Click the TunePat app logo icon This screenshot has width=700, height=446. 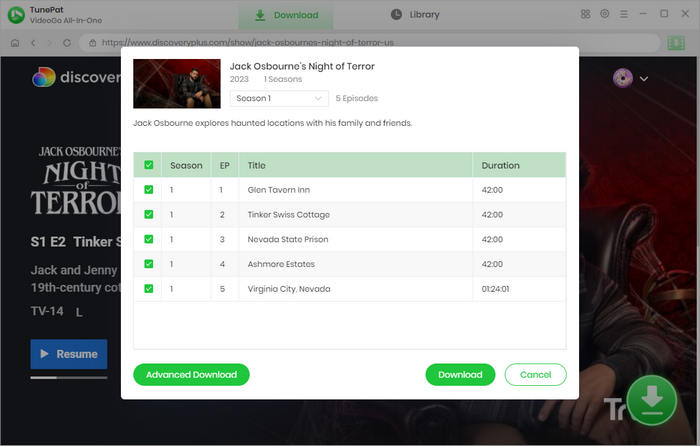pyautogui.click(x=17, y=15)
